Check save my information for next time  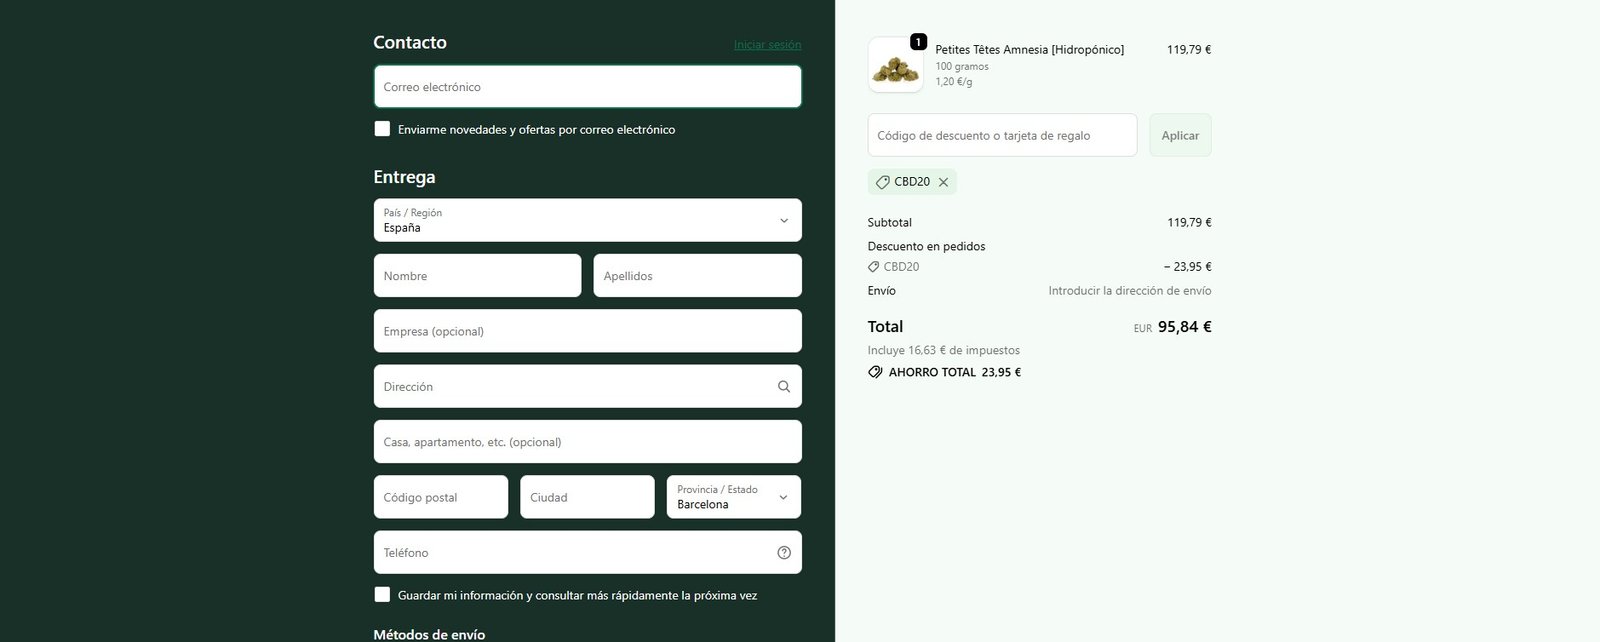[x=382, y=595]
